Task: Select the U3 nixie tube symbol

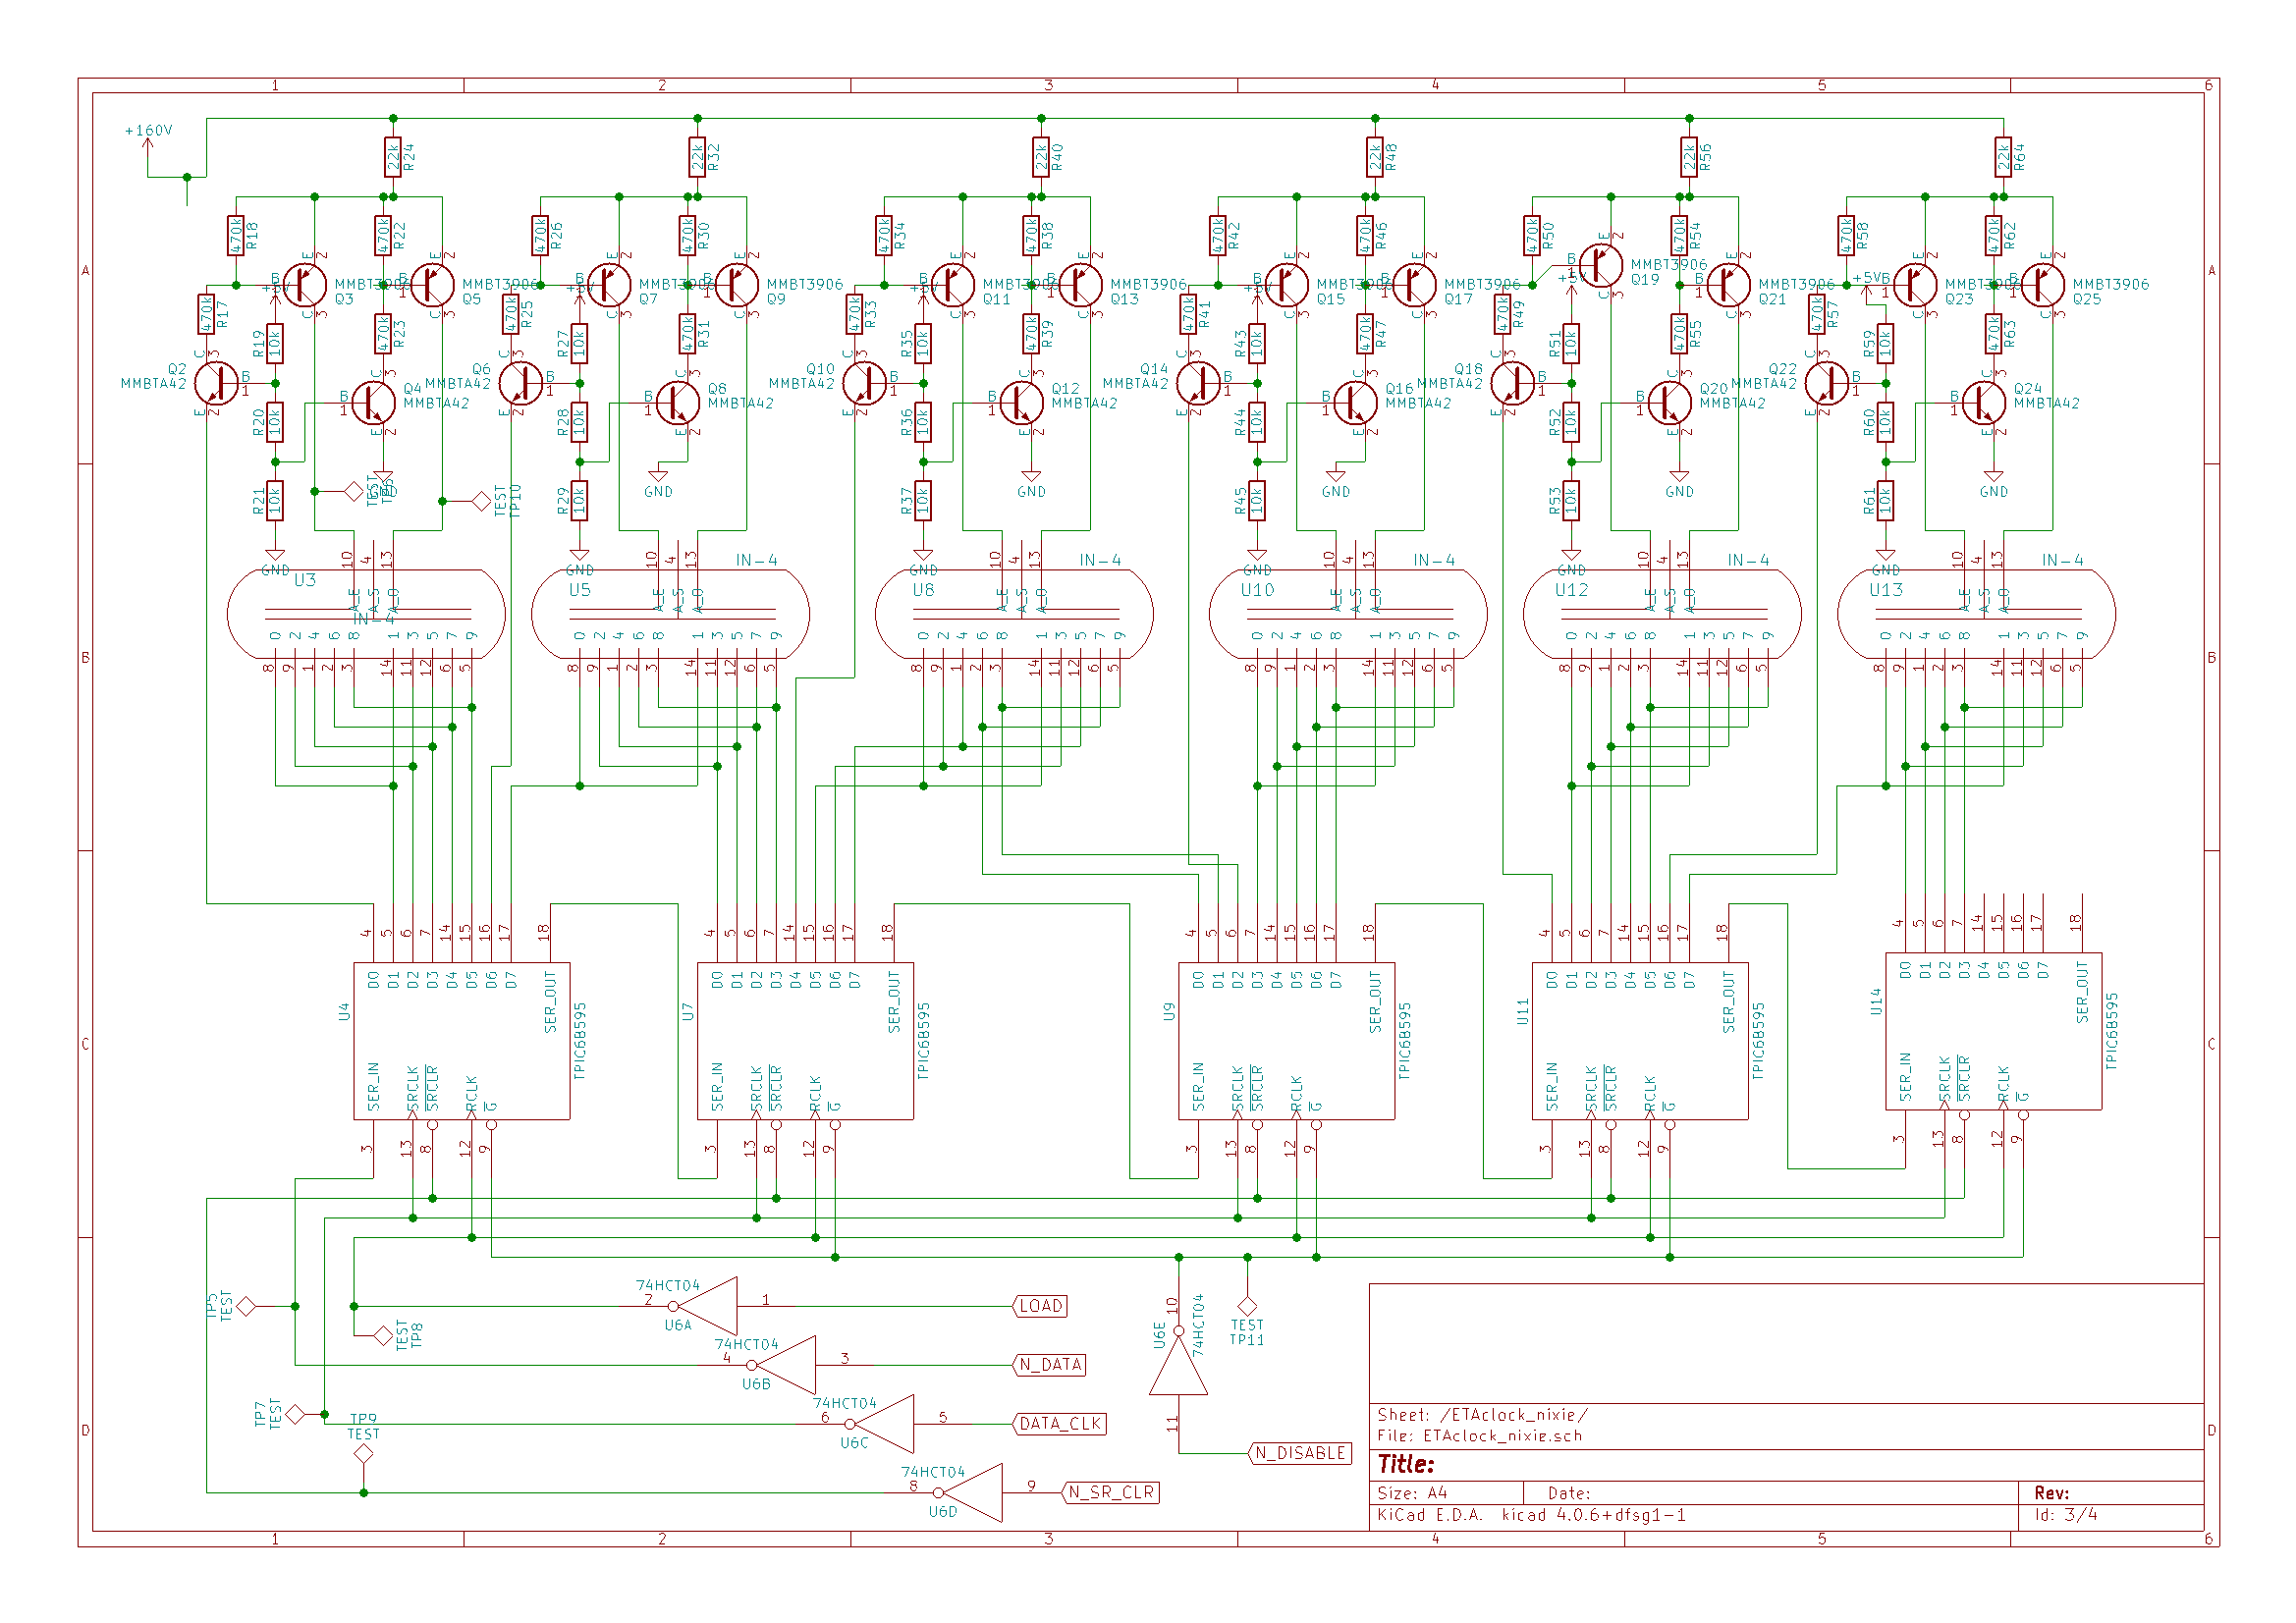Action: [x=366, y=614]
